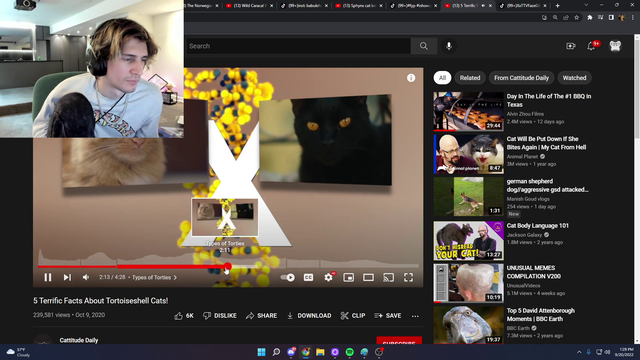Open Windows taskbar search

(276, 352)
